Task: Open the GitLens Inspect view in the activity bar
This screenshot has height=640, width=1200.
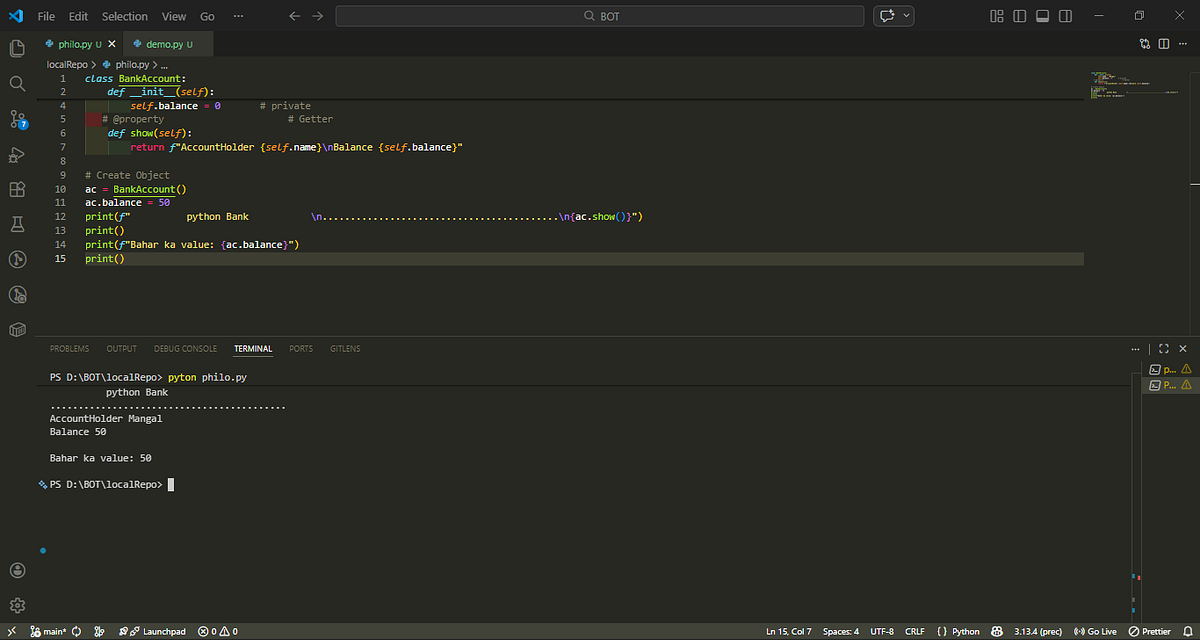Action: [x=17, y=294]
